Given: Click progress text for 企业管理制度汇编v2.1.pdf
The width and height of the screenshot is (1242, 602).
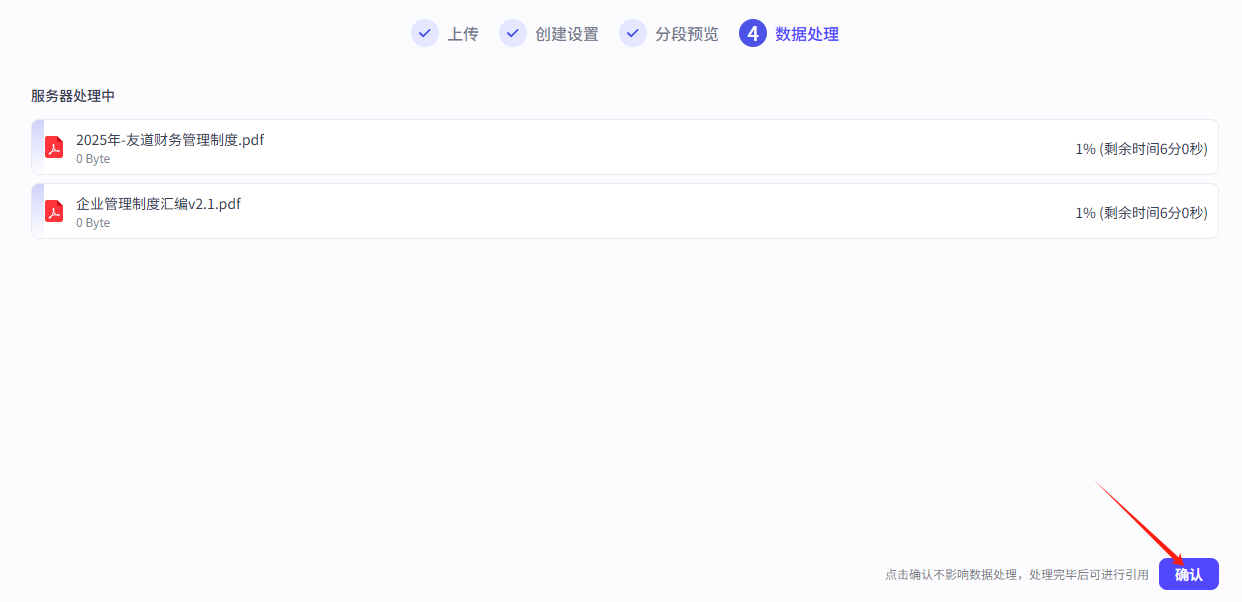Looking at the screenshot, I should click(1141, 213).
